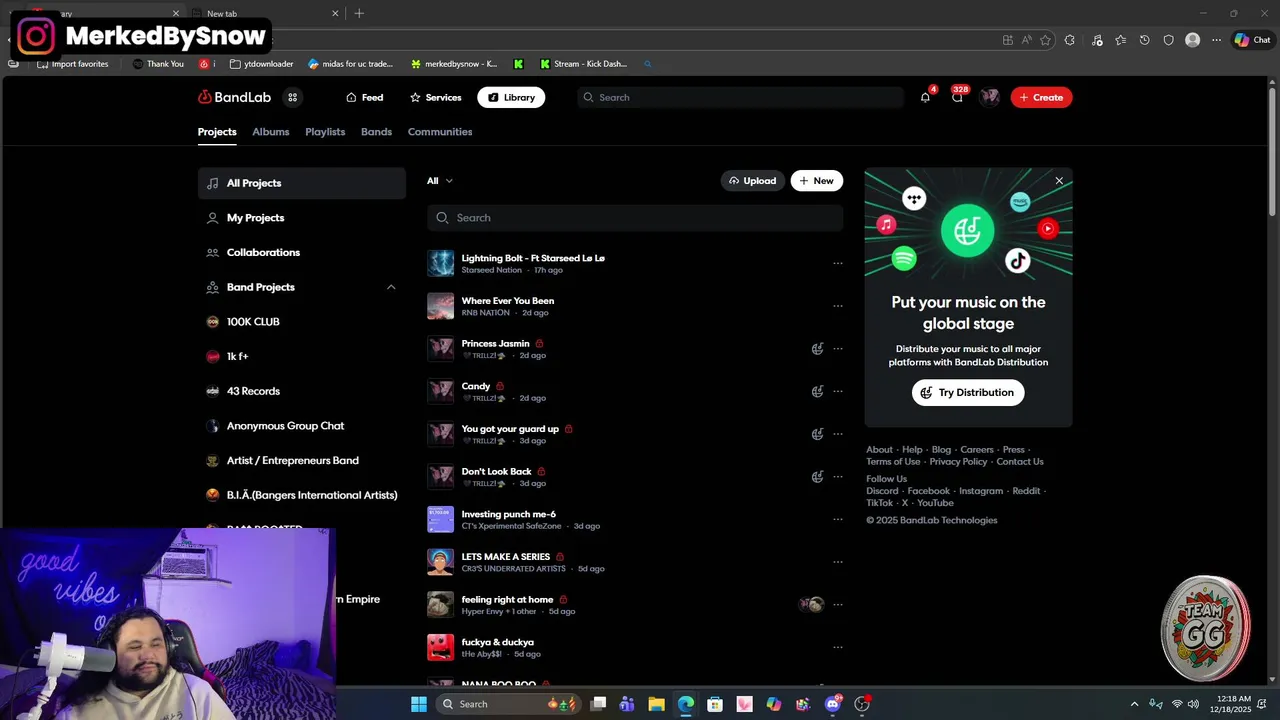The height and width of the screenshot is (720, 1280).
Task: Open more options for Lightning Bolt project
Action: tap(838, 264)
